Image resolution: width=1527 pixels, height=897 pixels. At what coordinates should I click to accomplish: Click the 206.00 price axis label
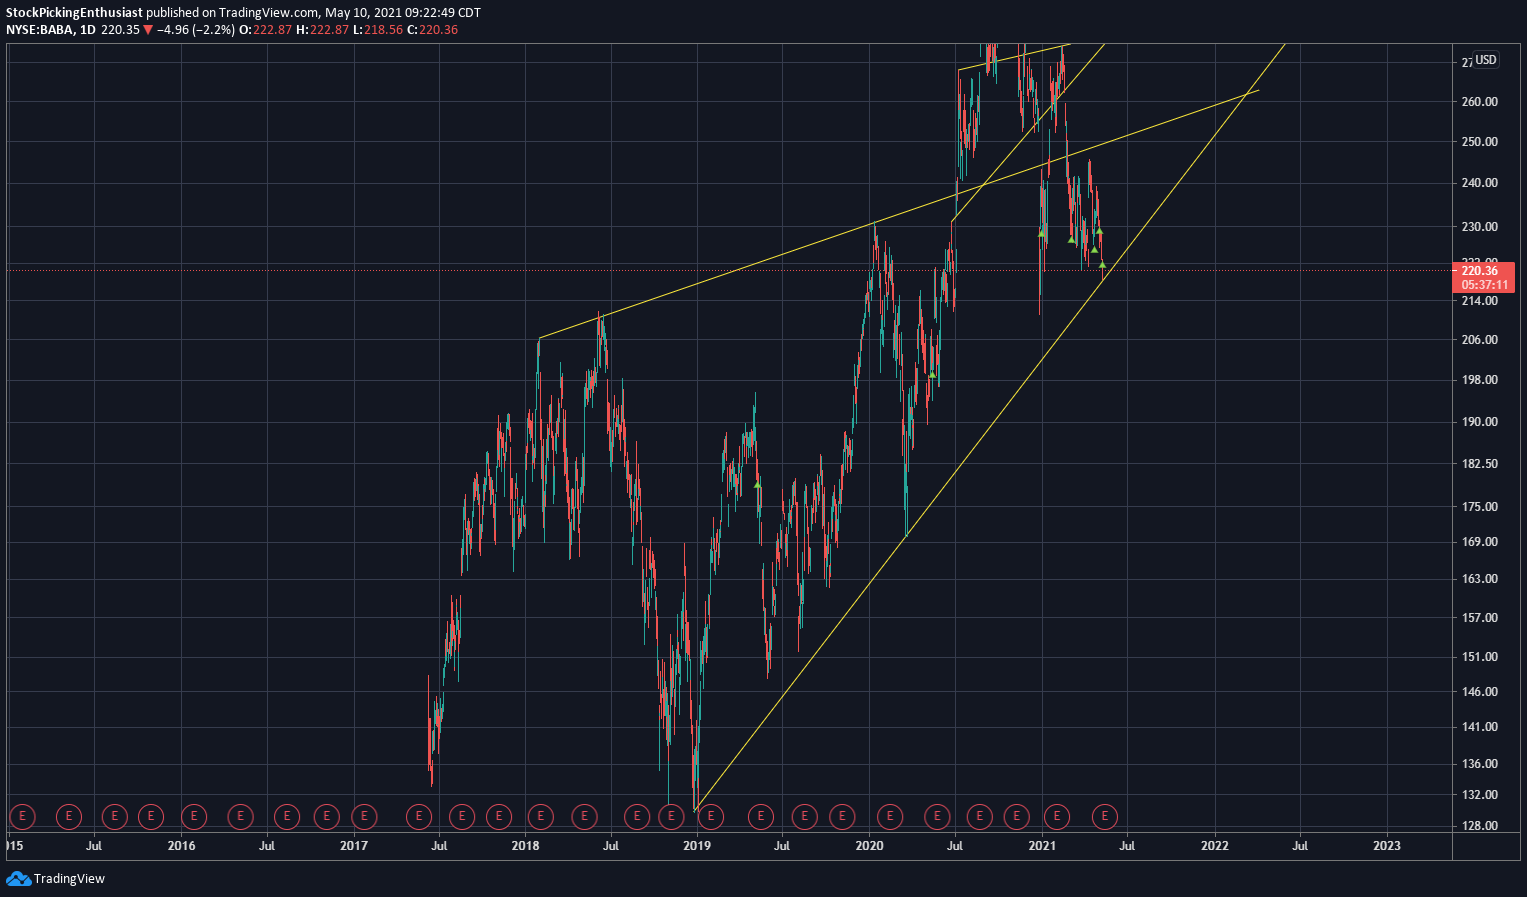coord(1480,340)
